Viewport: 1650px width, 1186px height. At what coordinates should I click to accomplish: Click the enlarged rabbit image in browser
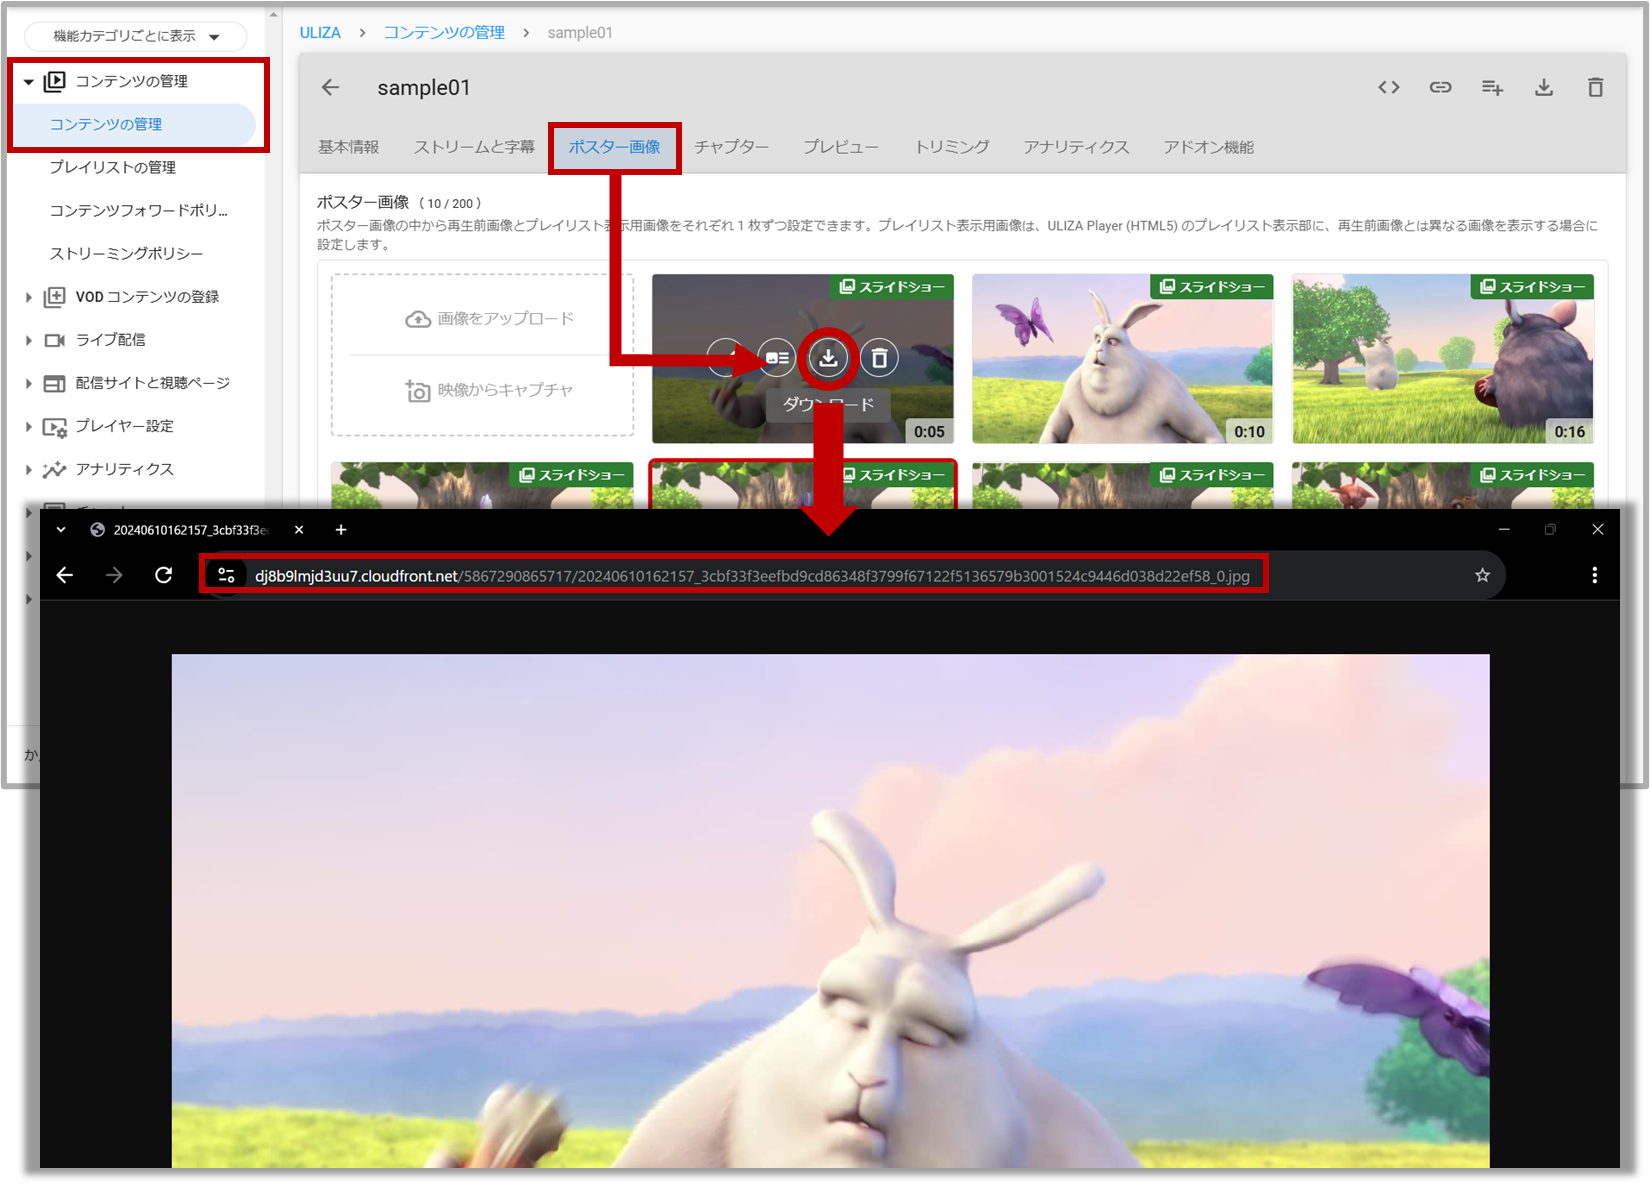[x=830, y=910]
